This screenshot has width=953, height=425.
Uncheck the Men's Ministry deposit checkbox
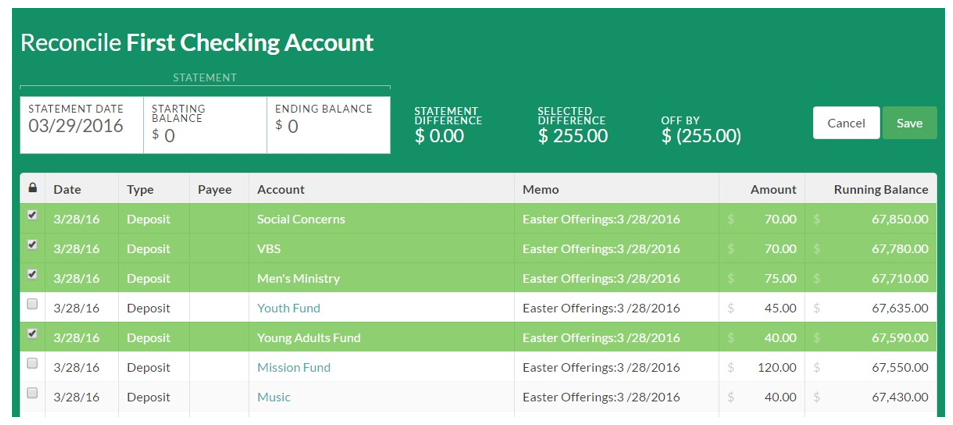click(33, 275)
